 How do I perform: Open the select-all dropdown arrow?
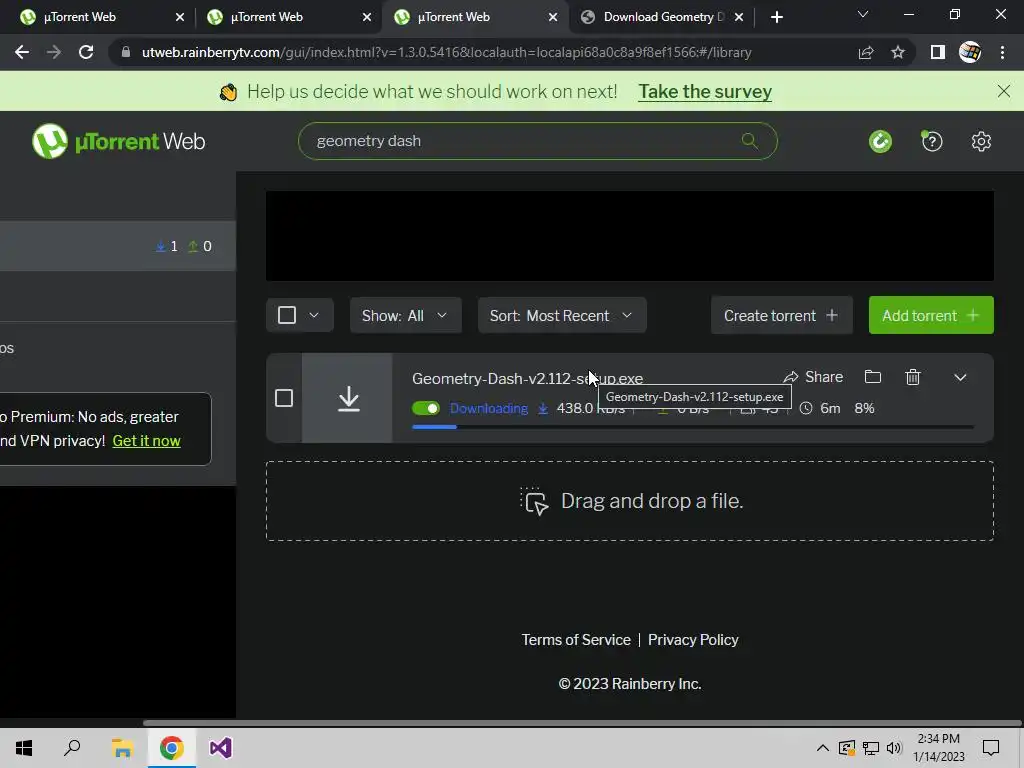pyautogui.click(x=313, y=315)
